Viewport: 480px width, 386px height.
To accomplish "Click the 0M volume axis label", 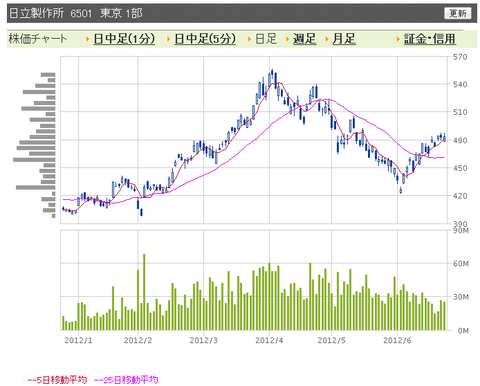I will click(463, 331).
